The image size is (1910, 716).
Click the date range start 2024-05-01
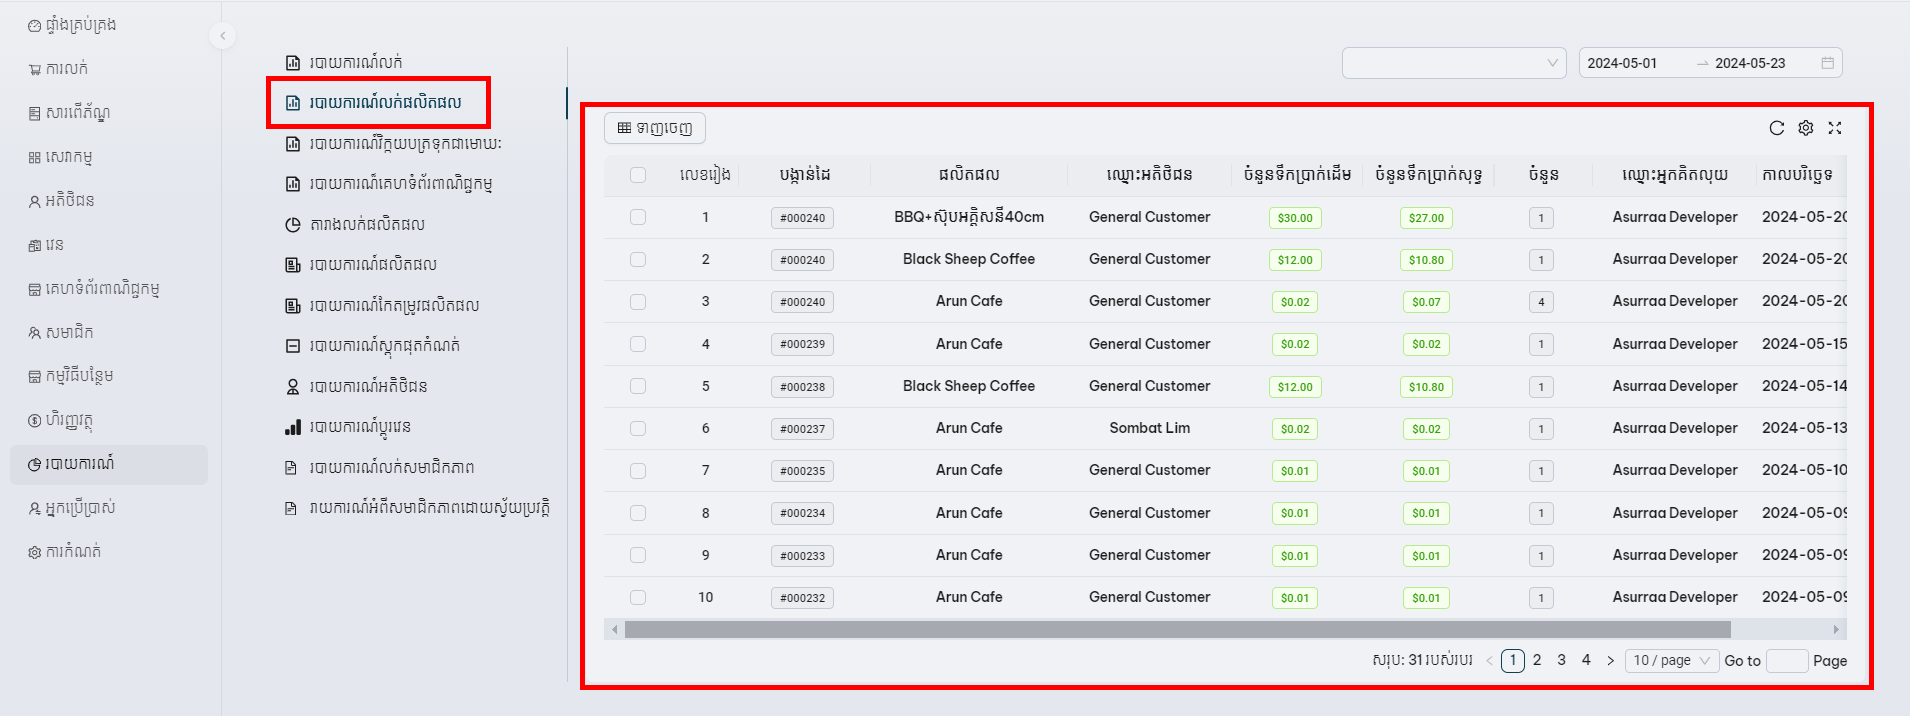point(1622,63)
